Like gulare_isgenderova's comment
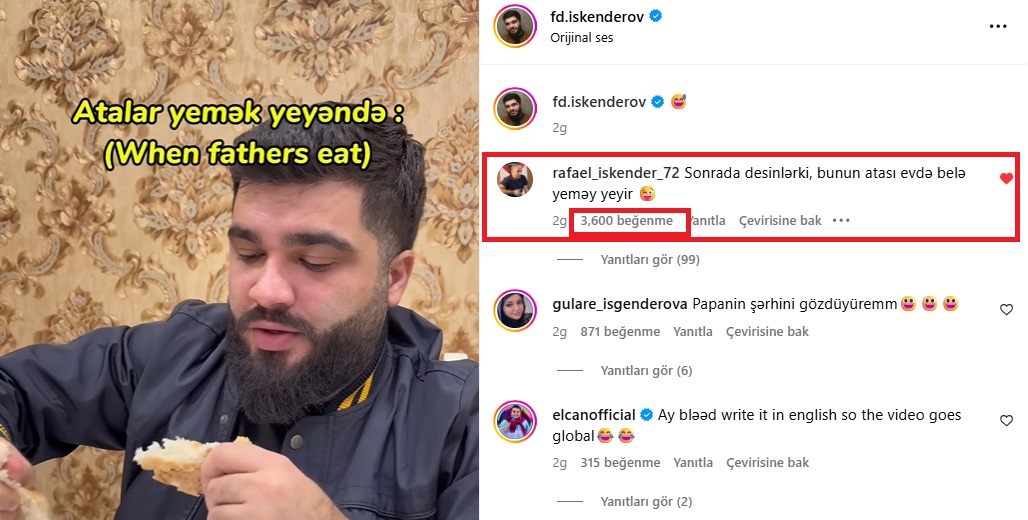The width and height of the screenshot is (1028, 520). pyautogui.click(x=1006, y=310)
